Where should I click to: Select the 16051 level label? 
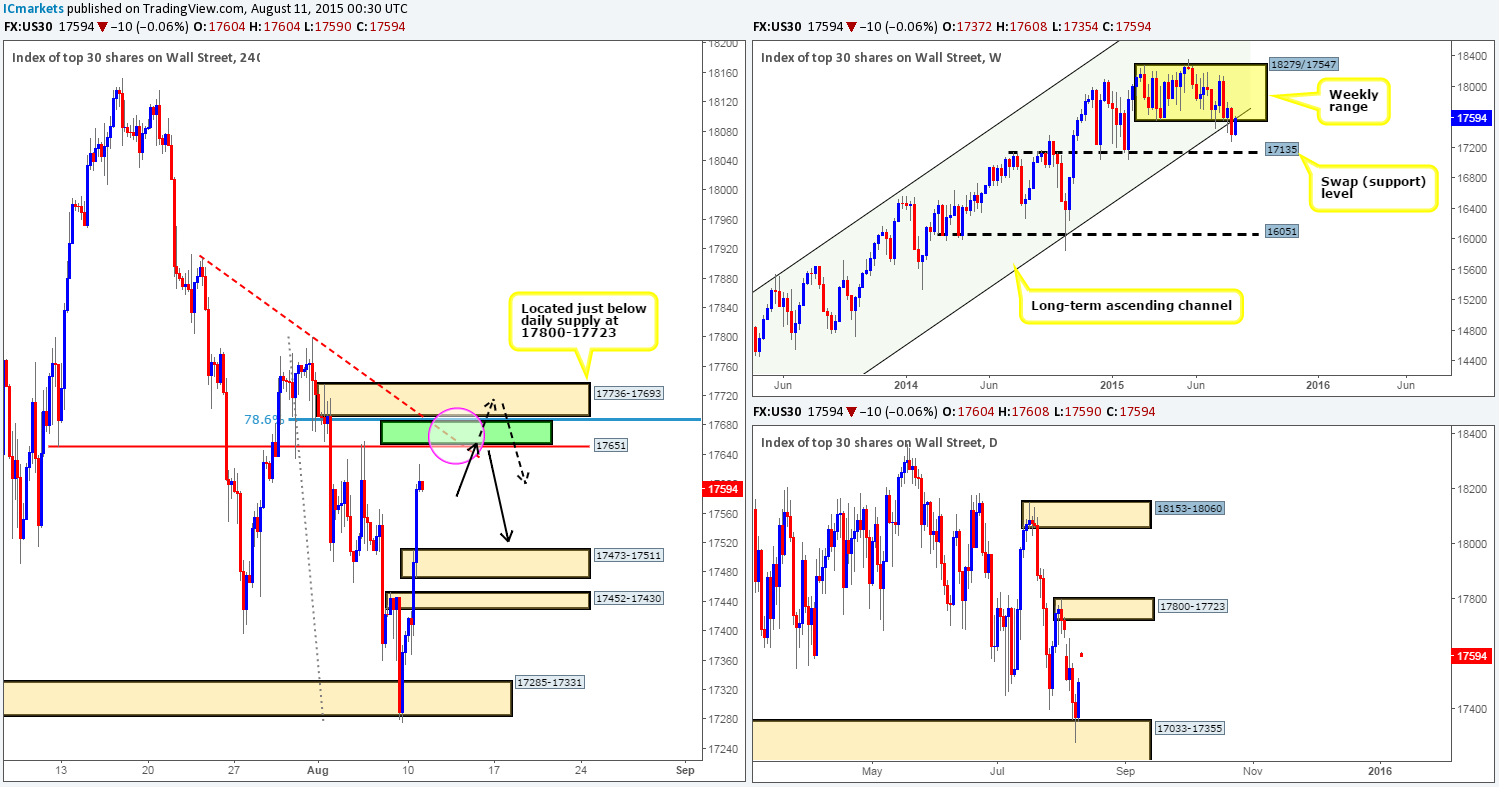pyautogui.click(x=1282, y=230)
